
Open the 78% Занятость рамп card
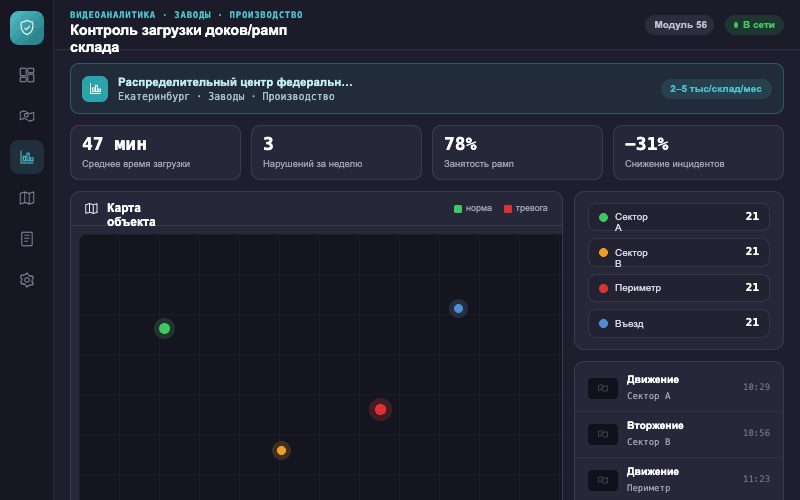point(517,153)
